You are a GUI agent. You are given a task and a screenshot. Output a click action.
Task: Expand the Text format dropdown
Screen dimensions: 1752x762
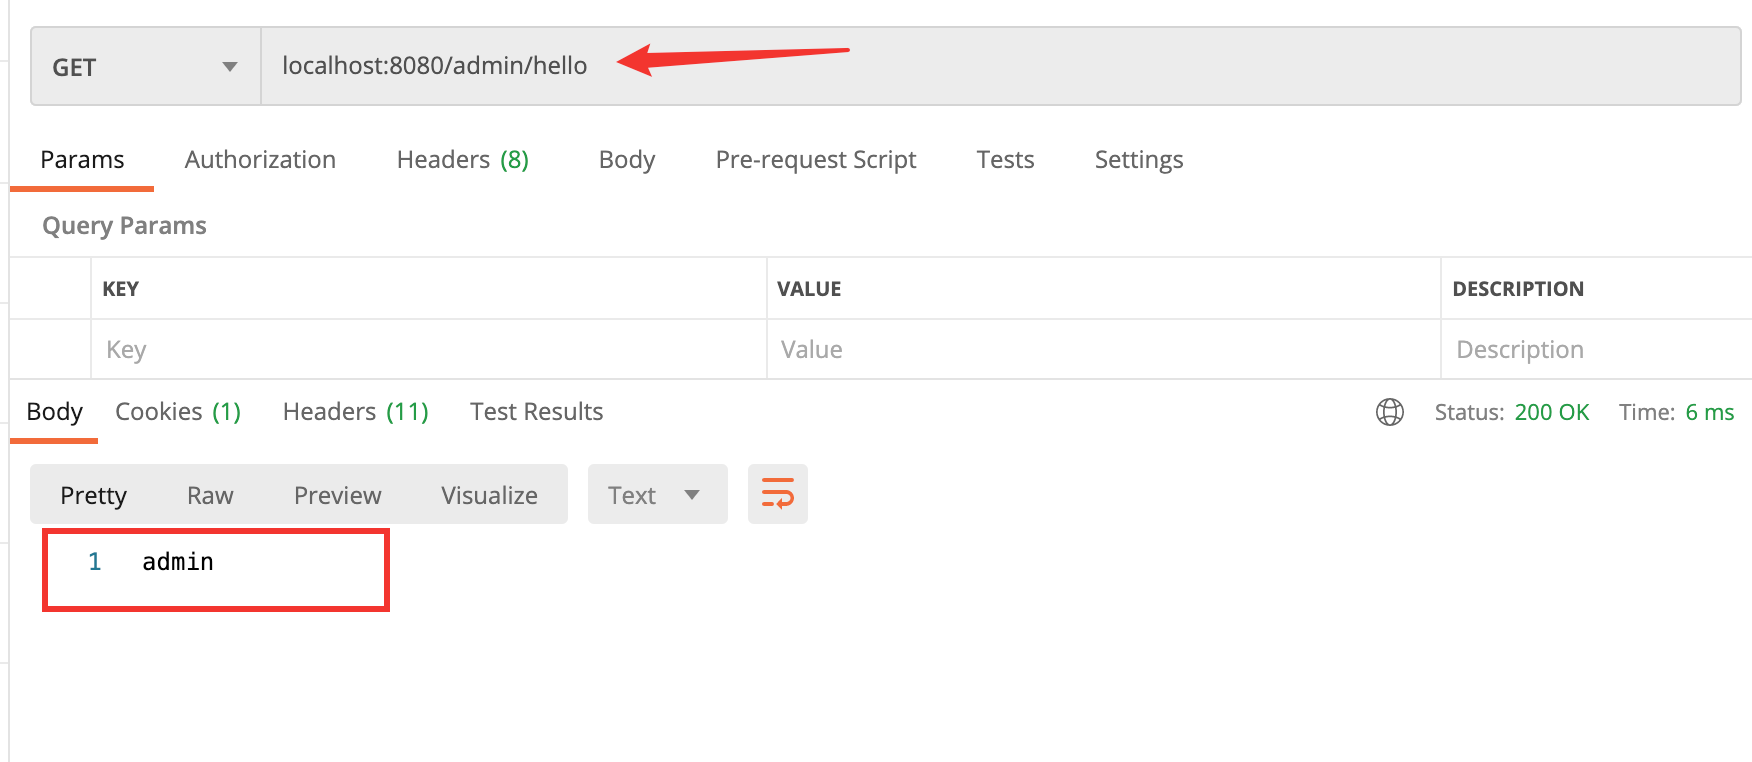[x=657, y=495]
